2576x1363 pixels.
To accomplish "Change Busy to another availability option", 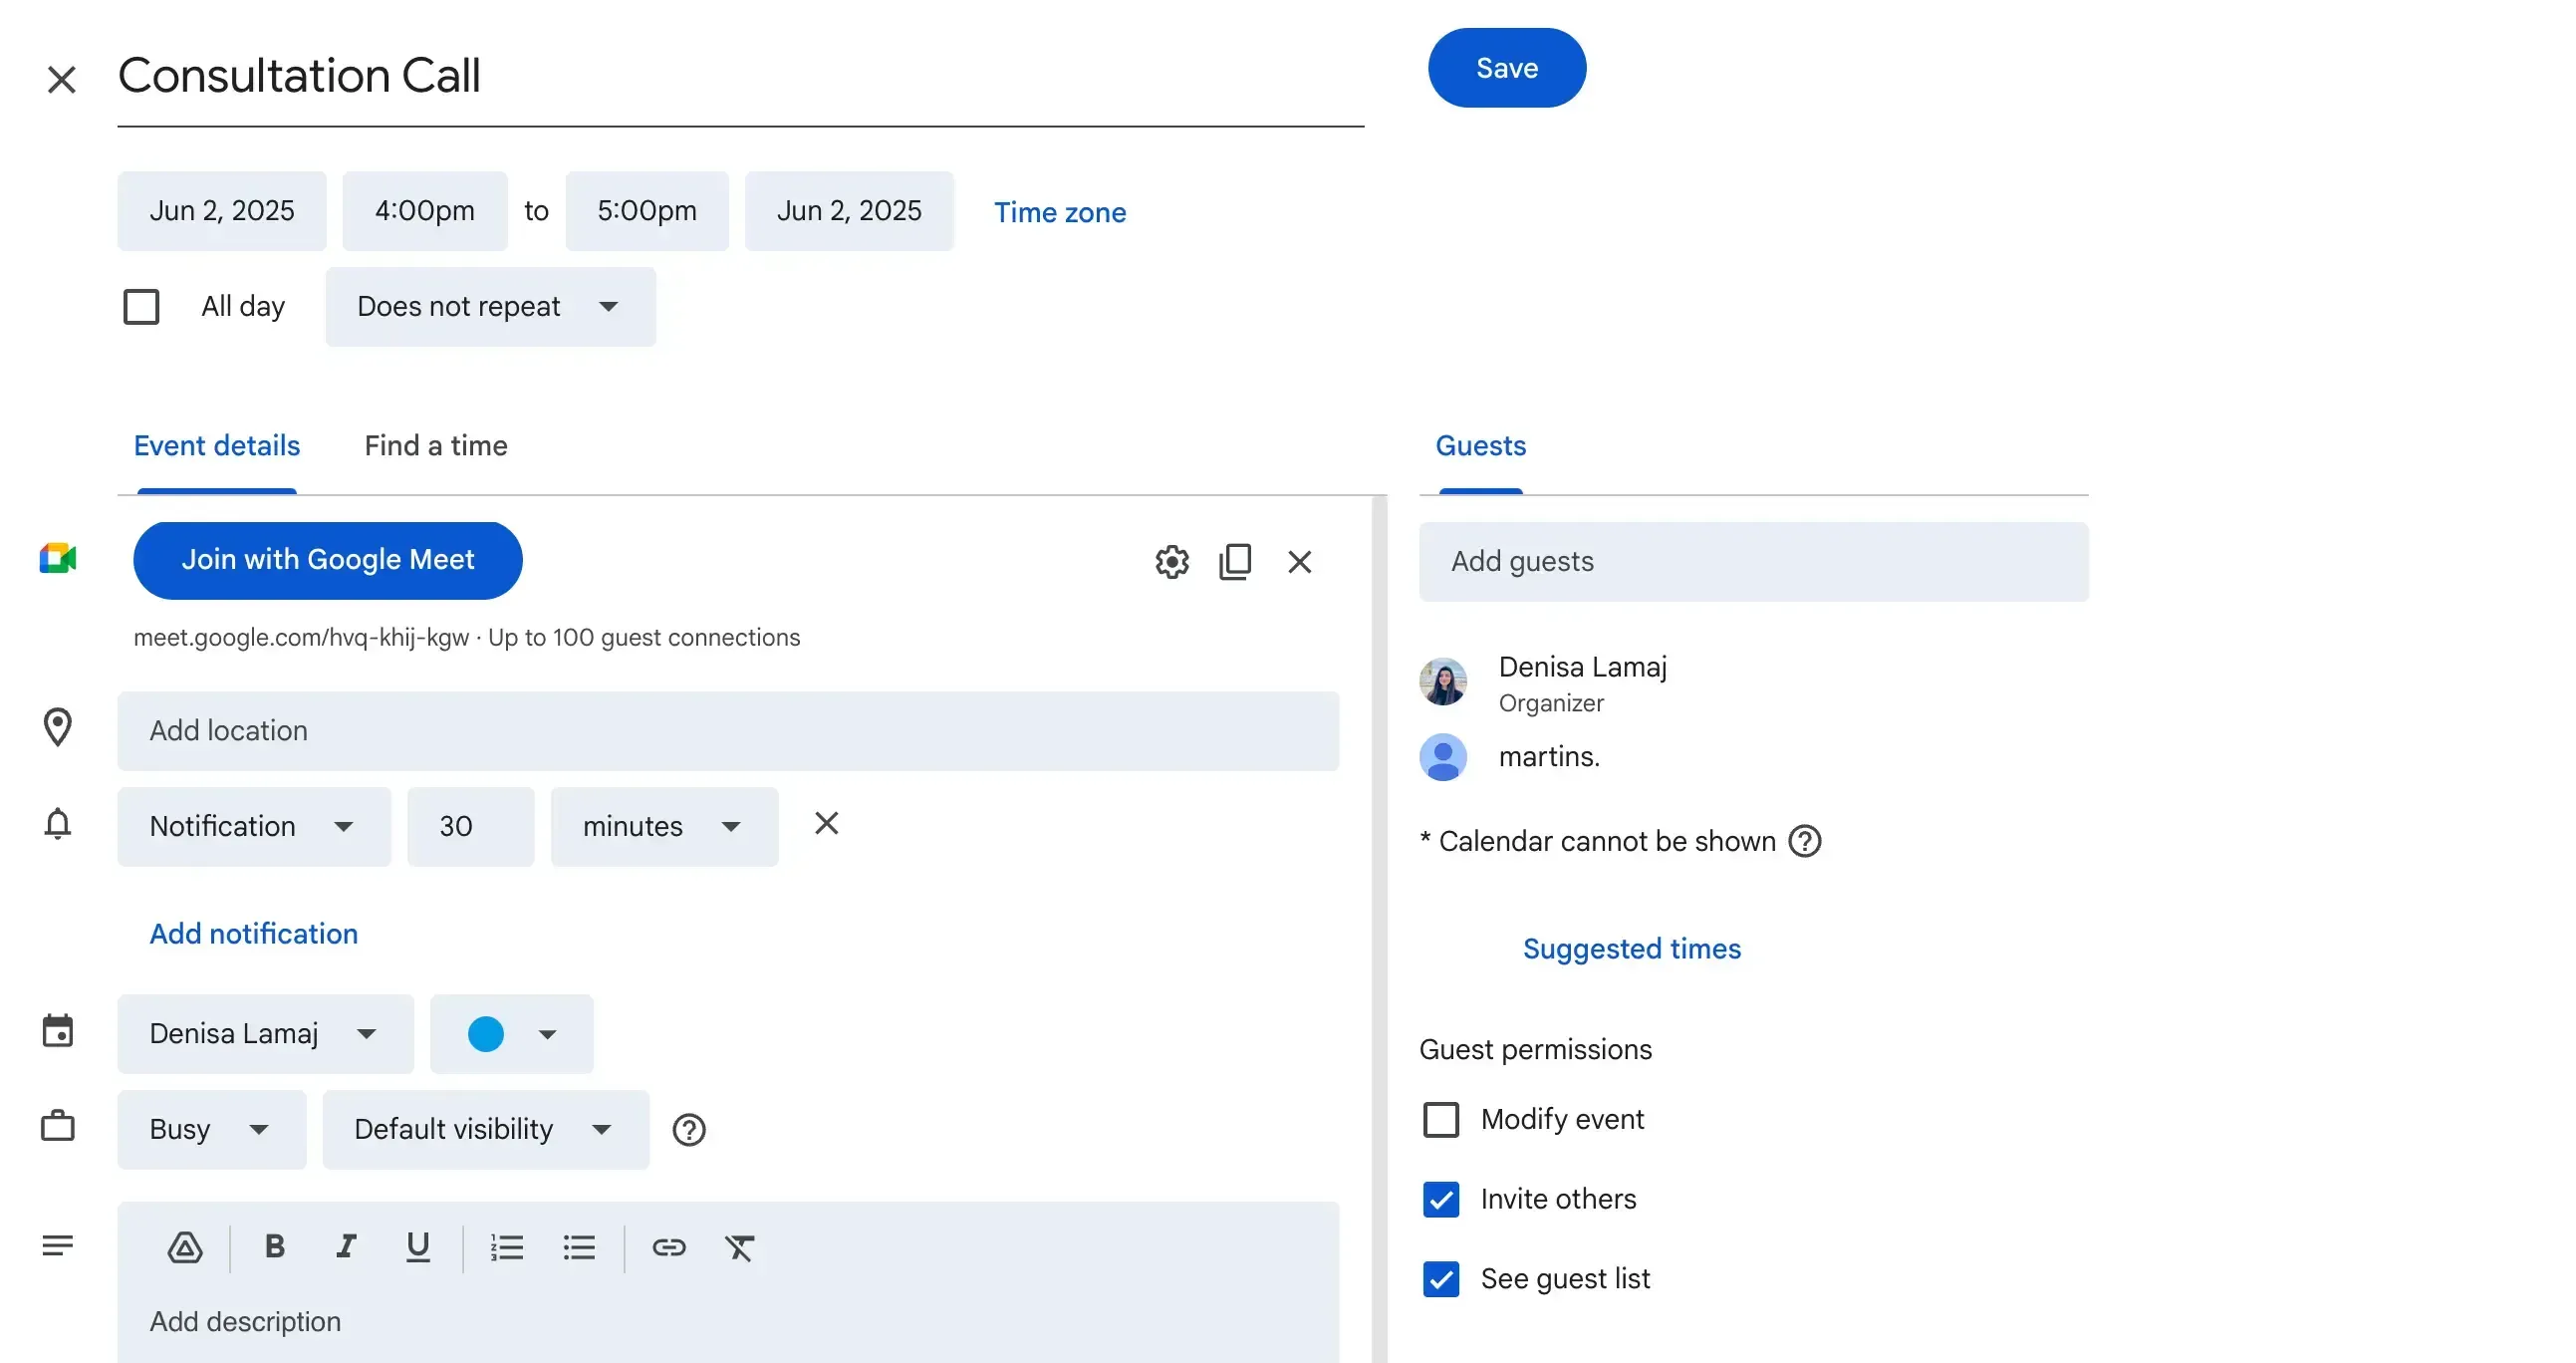I will click(x=211, y=1129).
